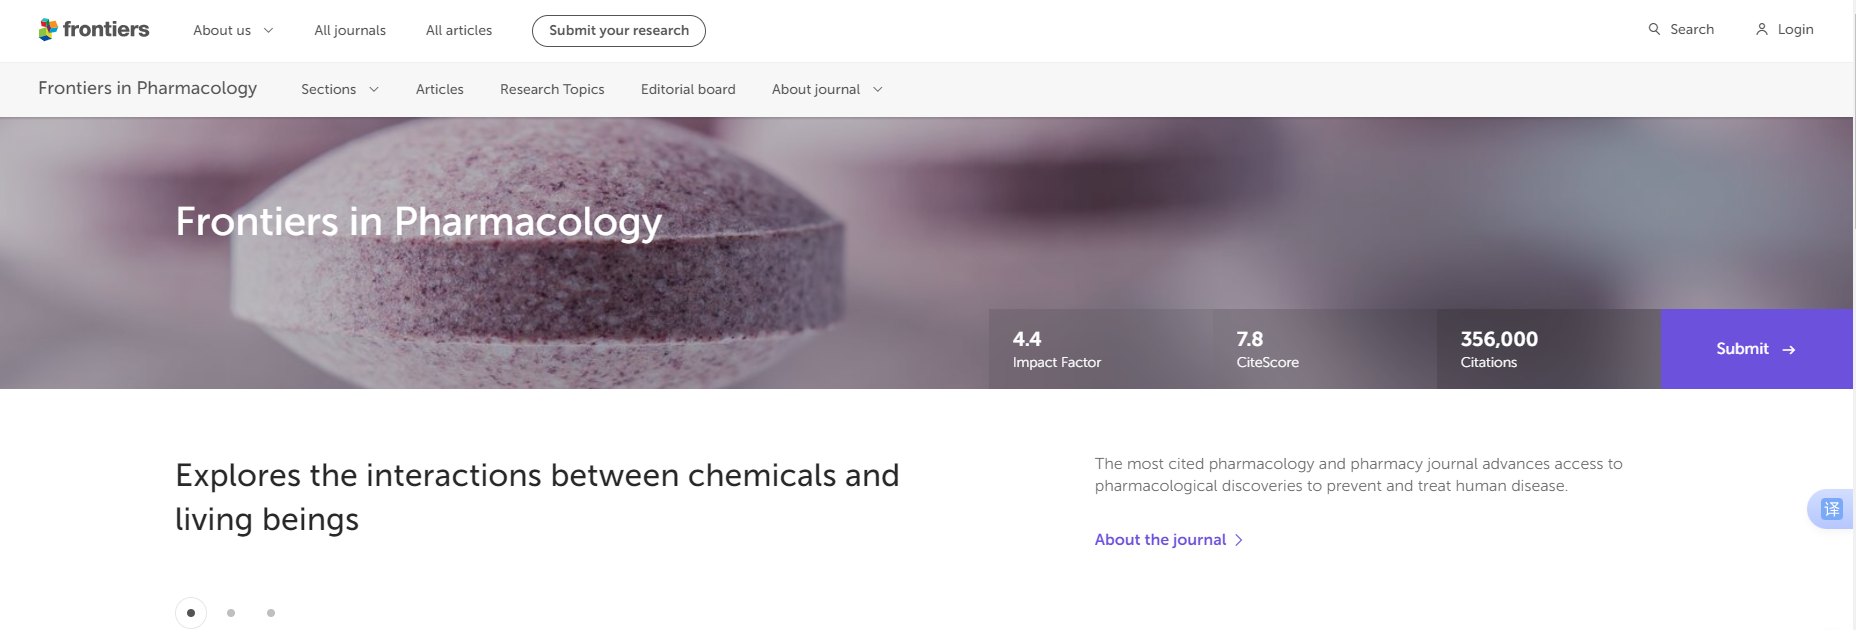
Task: Open the Editorial board page
Action: point(688,90)
